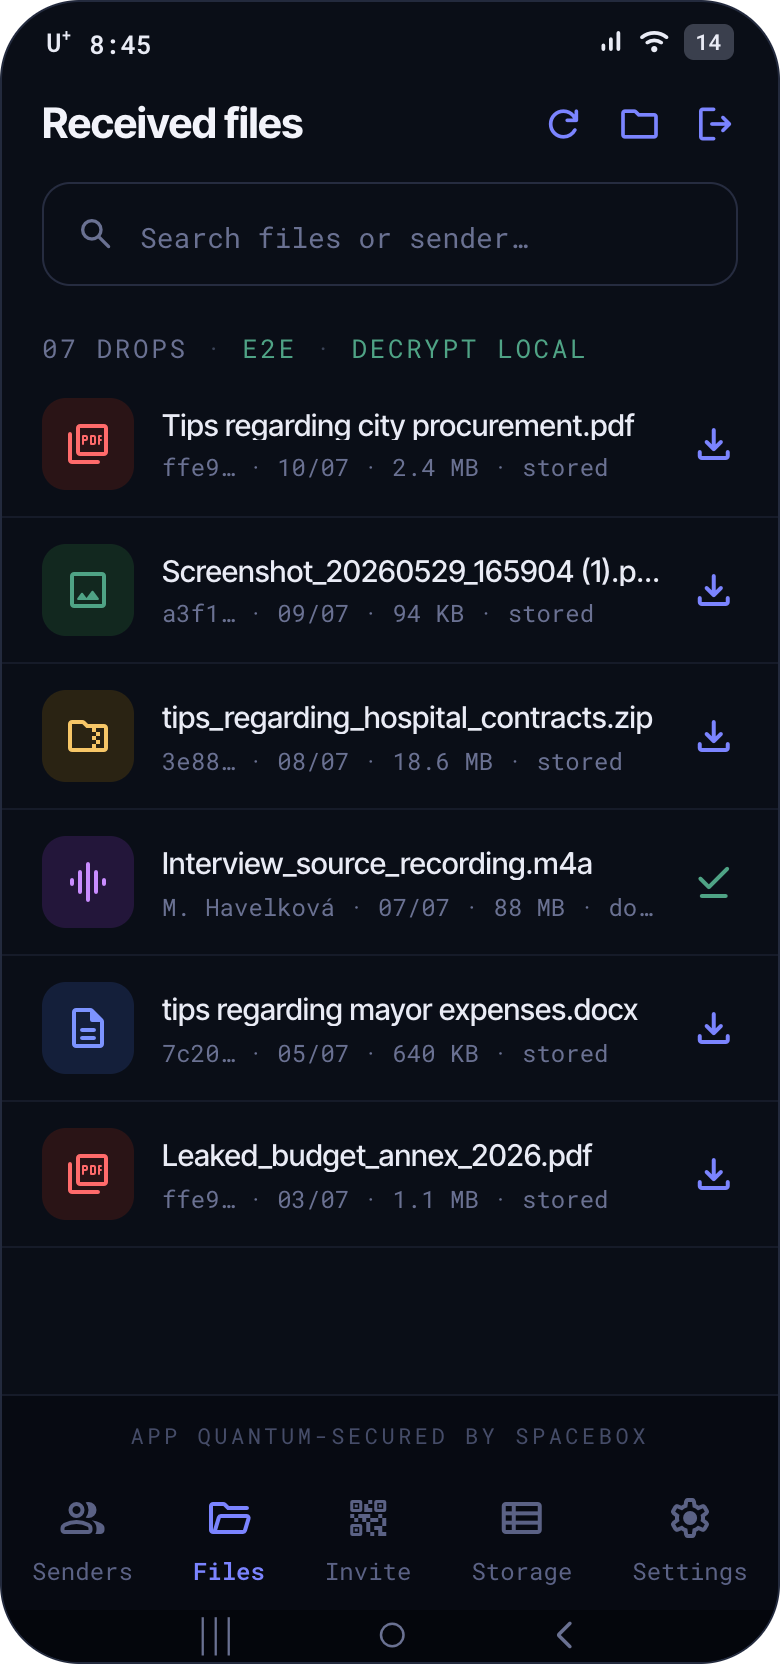Tap audio waveform icon of Interview recording
Screen dimensions: 780x1664
click(88, 882)
